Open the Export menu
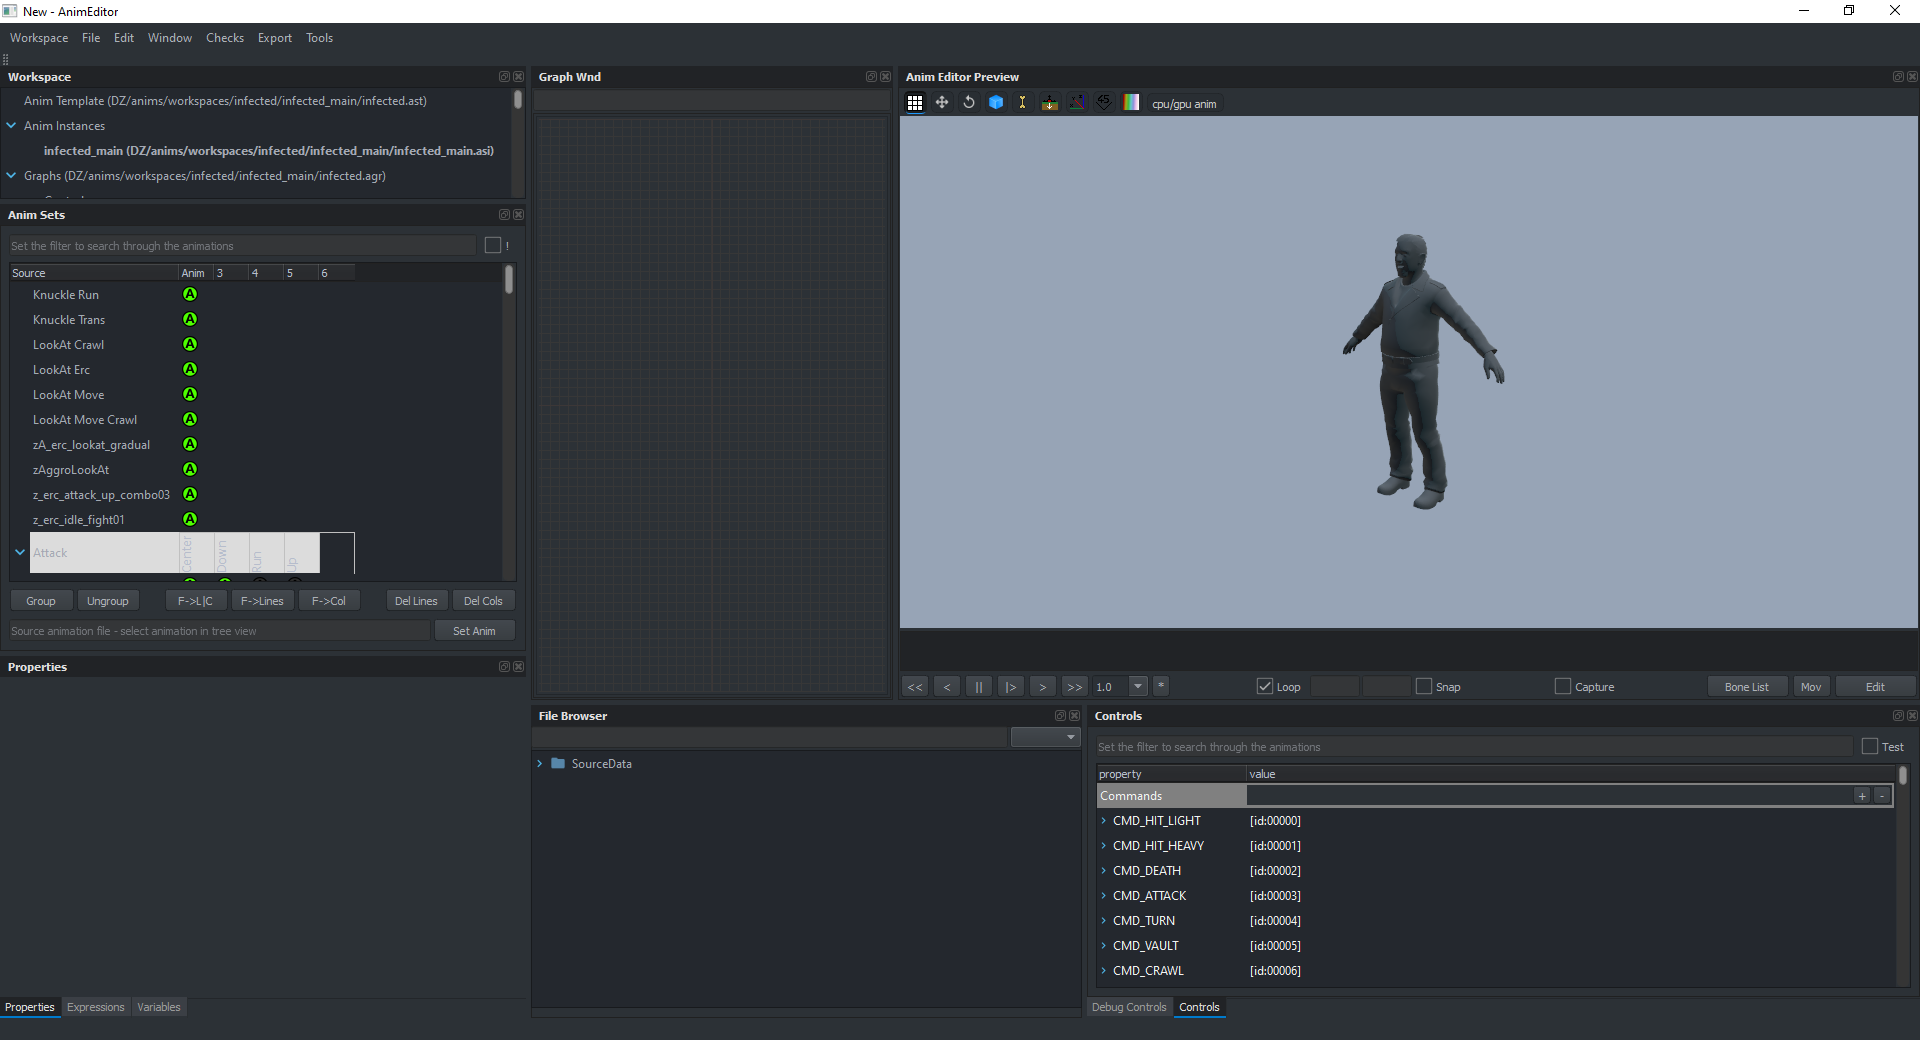Viewport: 1920px width, 1040px height. 275,38
